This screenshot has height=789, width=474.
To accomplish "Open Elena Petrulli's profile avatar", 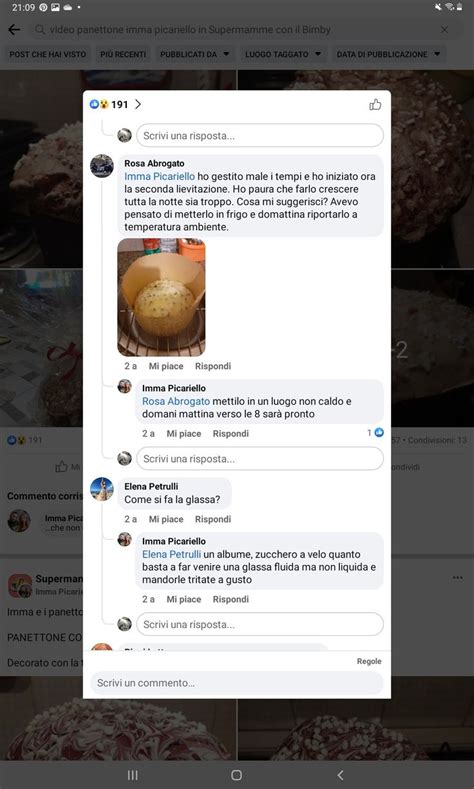I will click(102, 489).
